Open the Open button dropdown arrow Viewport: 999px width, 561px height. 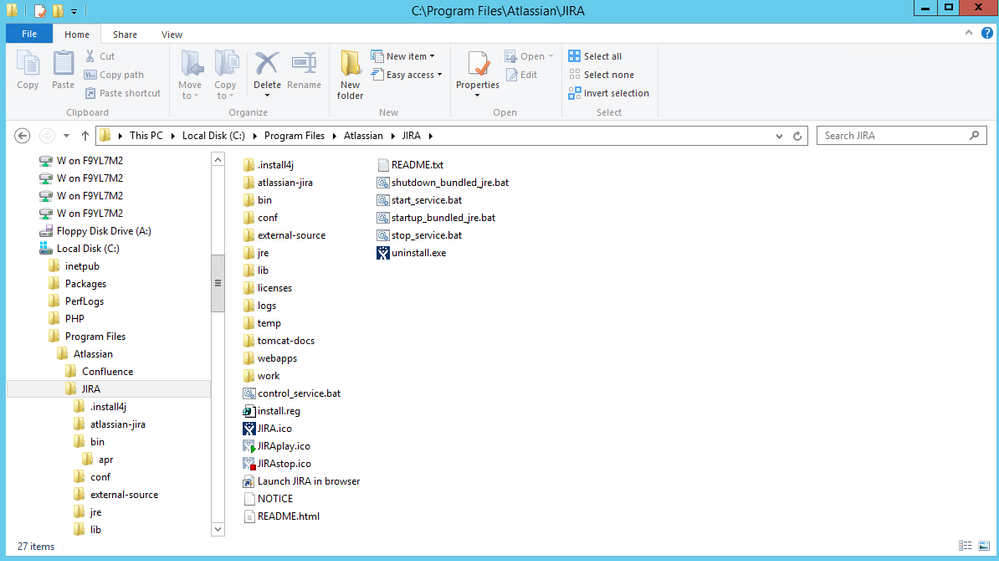click(x=551, y=56)
